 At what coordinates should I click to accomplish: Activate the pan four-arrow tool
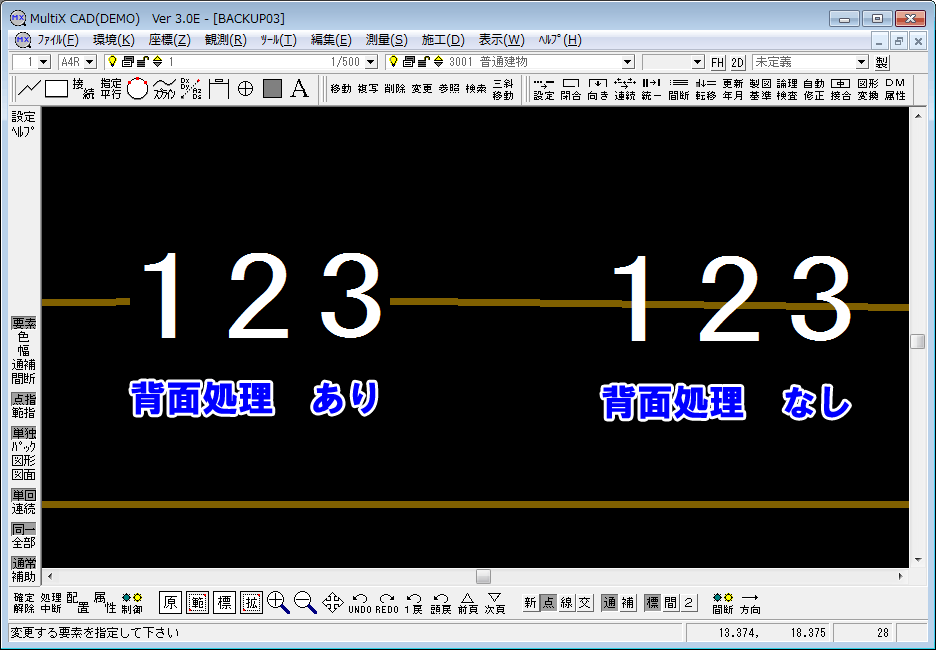[x=332, y=603]
